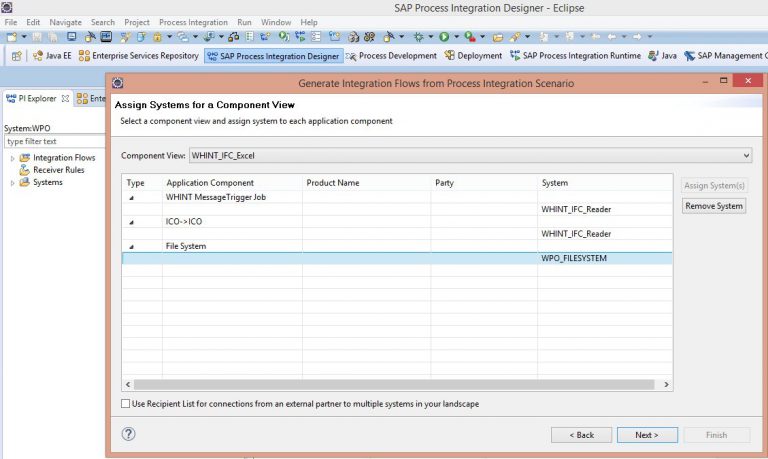Click the Next > button
Screen dimensions: 768x459
coord(647,435)
